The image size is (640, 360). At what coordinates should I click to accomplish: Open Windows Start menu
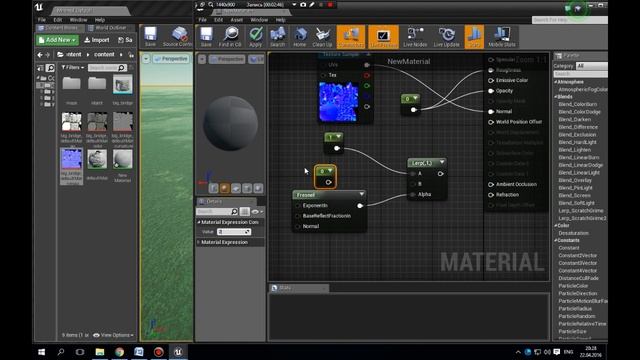click(42, 352)
